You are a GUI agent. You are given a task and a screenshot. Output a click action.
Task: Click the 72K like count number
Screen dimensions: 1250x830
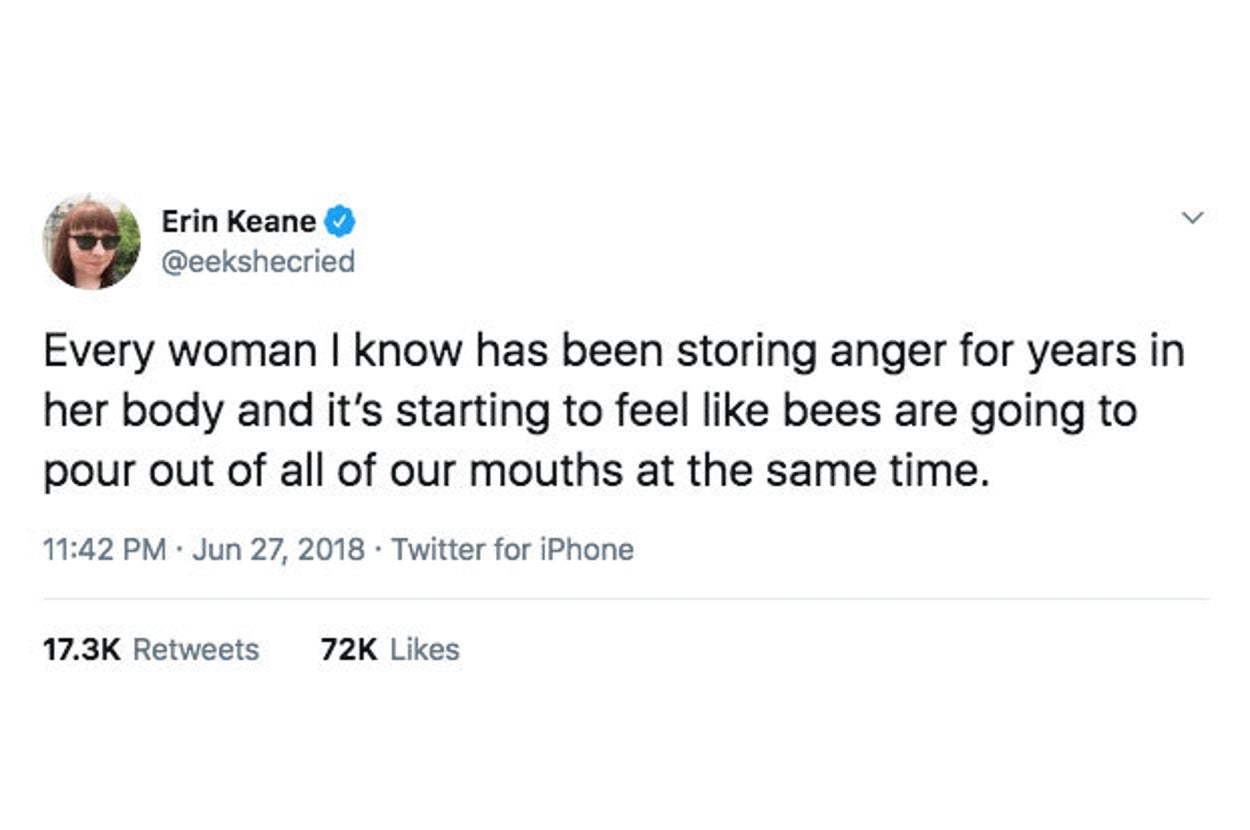coord(349,650)
